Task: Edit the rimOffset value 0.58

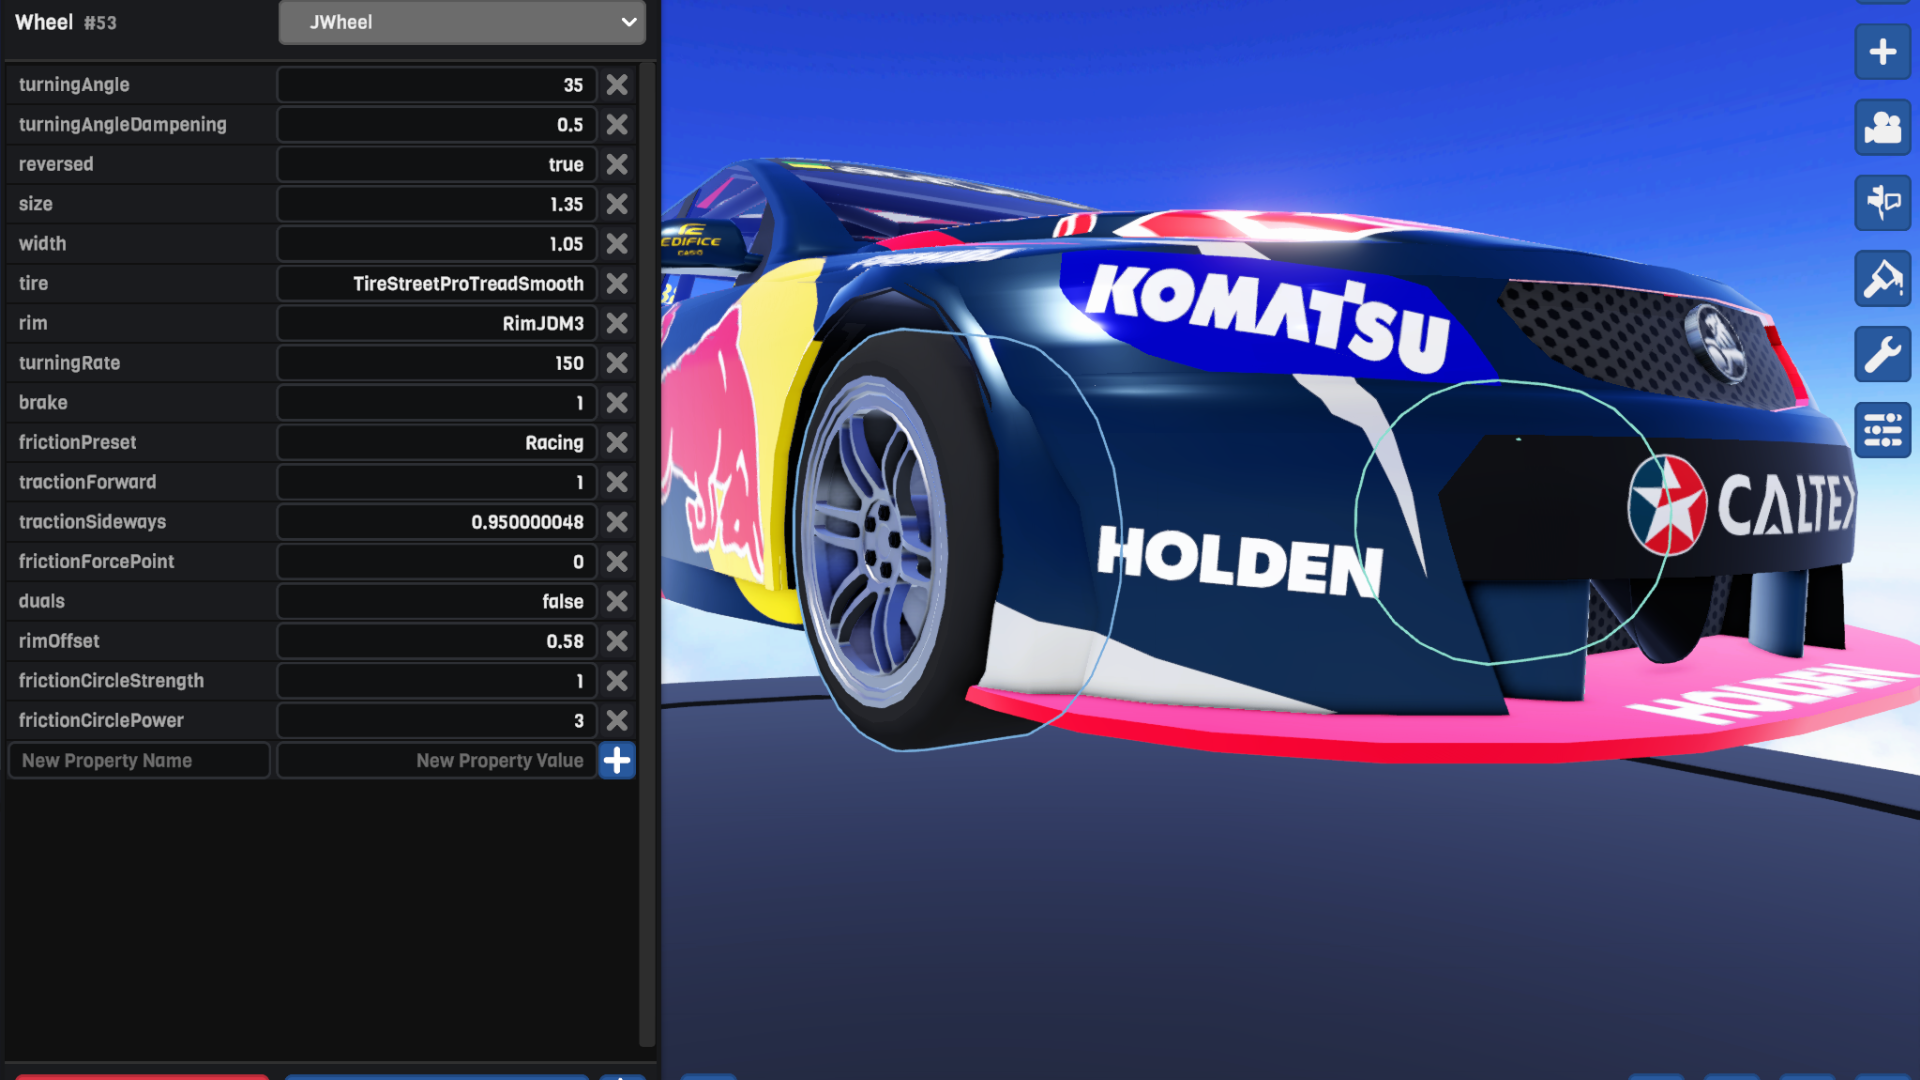Action: click(437, 641)
